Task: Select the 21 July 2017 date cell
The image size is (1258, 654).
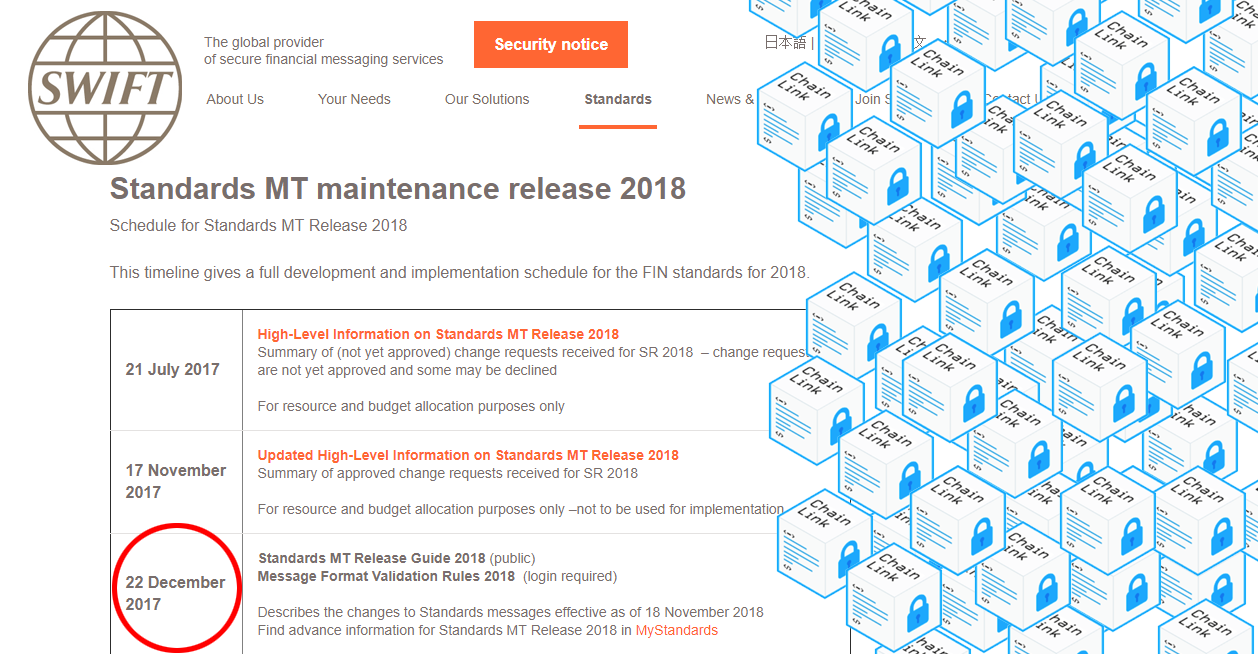Action: pyautogui.click(x=176, y=369)
